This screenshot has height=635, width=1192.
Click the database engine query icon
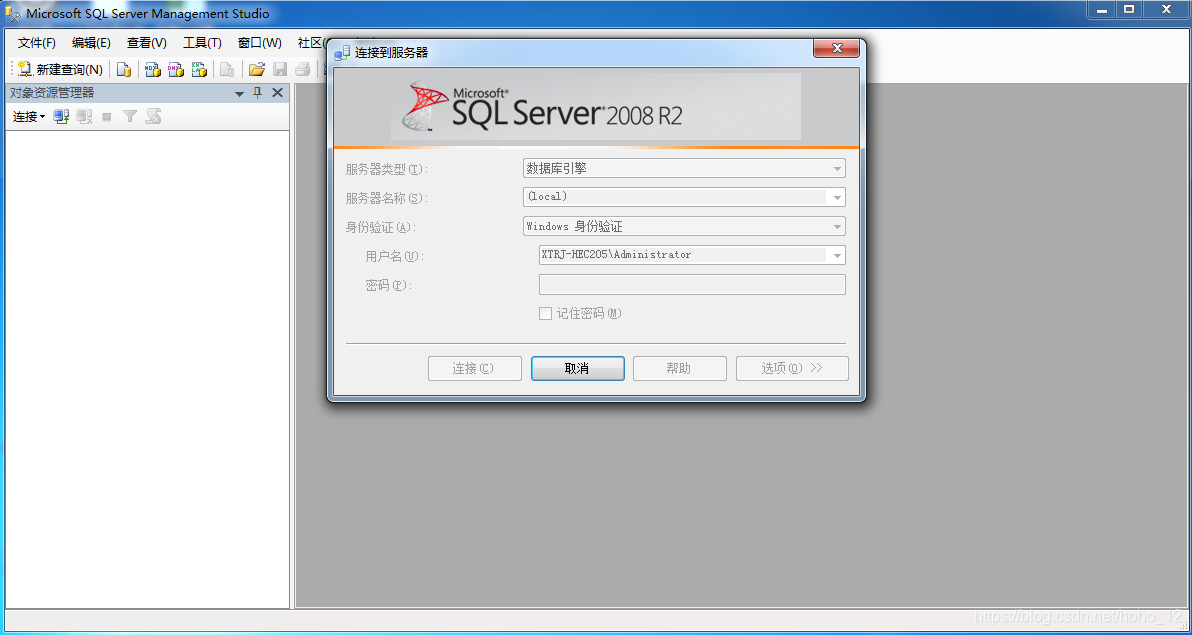123,69
